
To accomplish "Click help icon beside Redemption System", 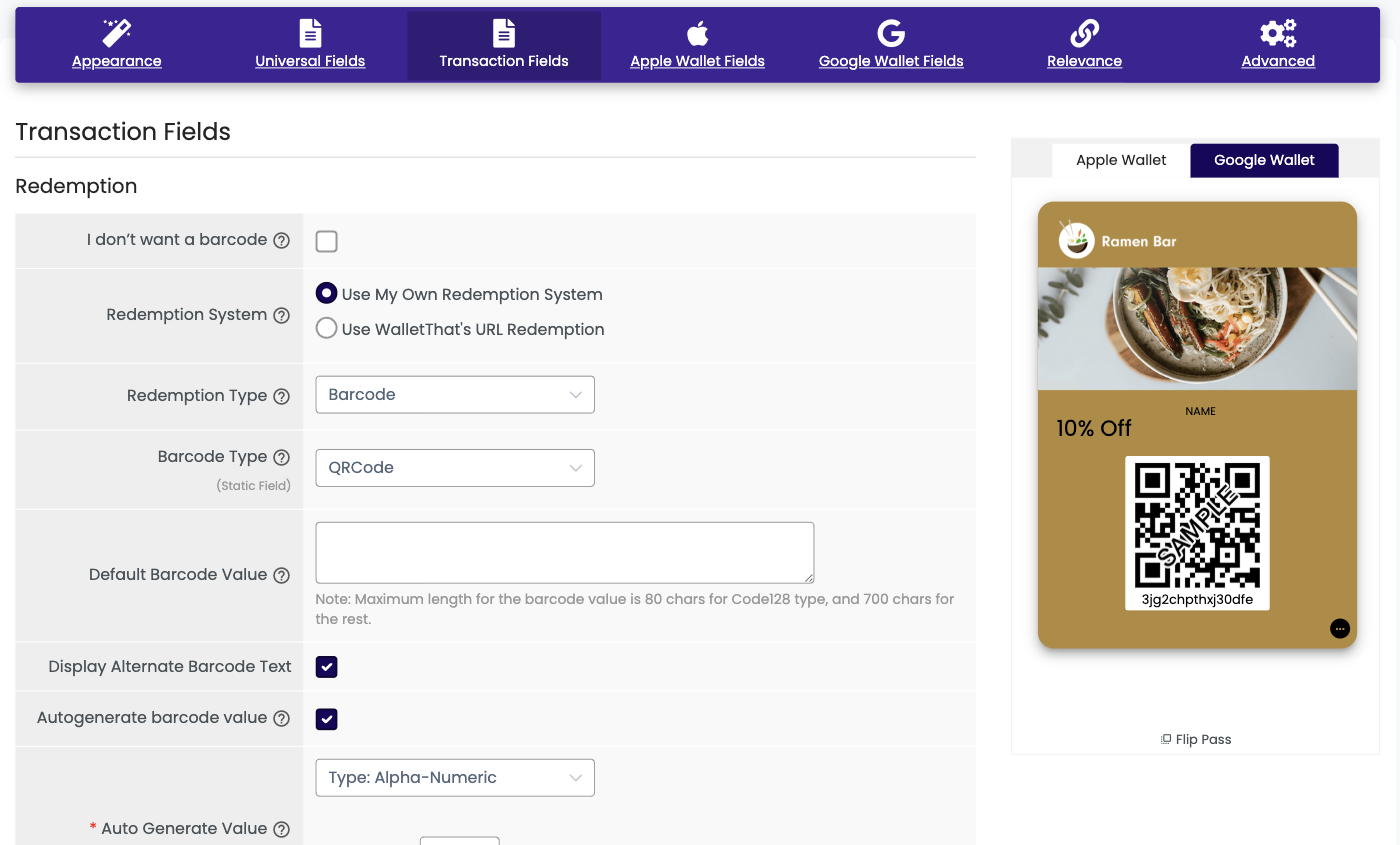I will click(x=282, y=315).
